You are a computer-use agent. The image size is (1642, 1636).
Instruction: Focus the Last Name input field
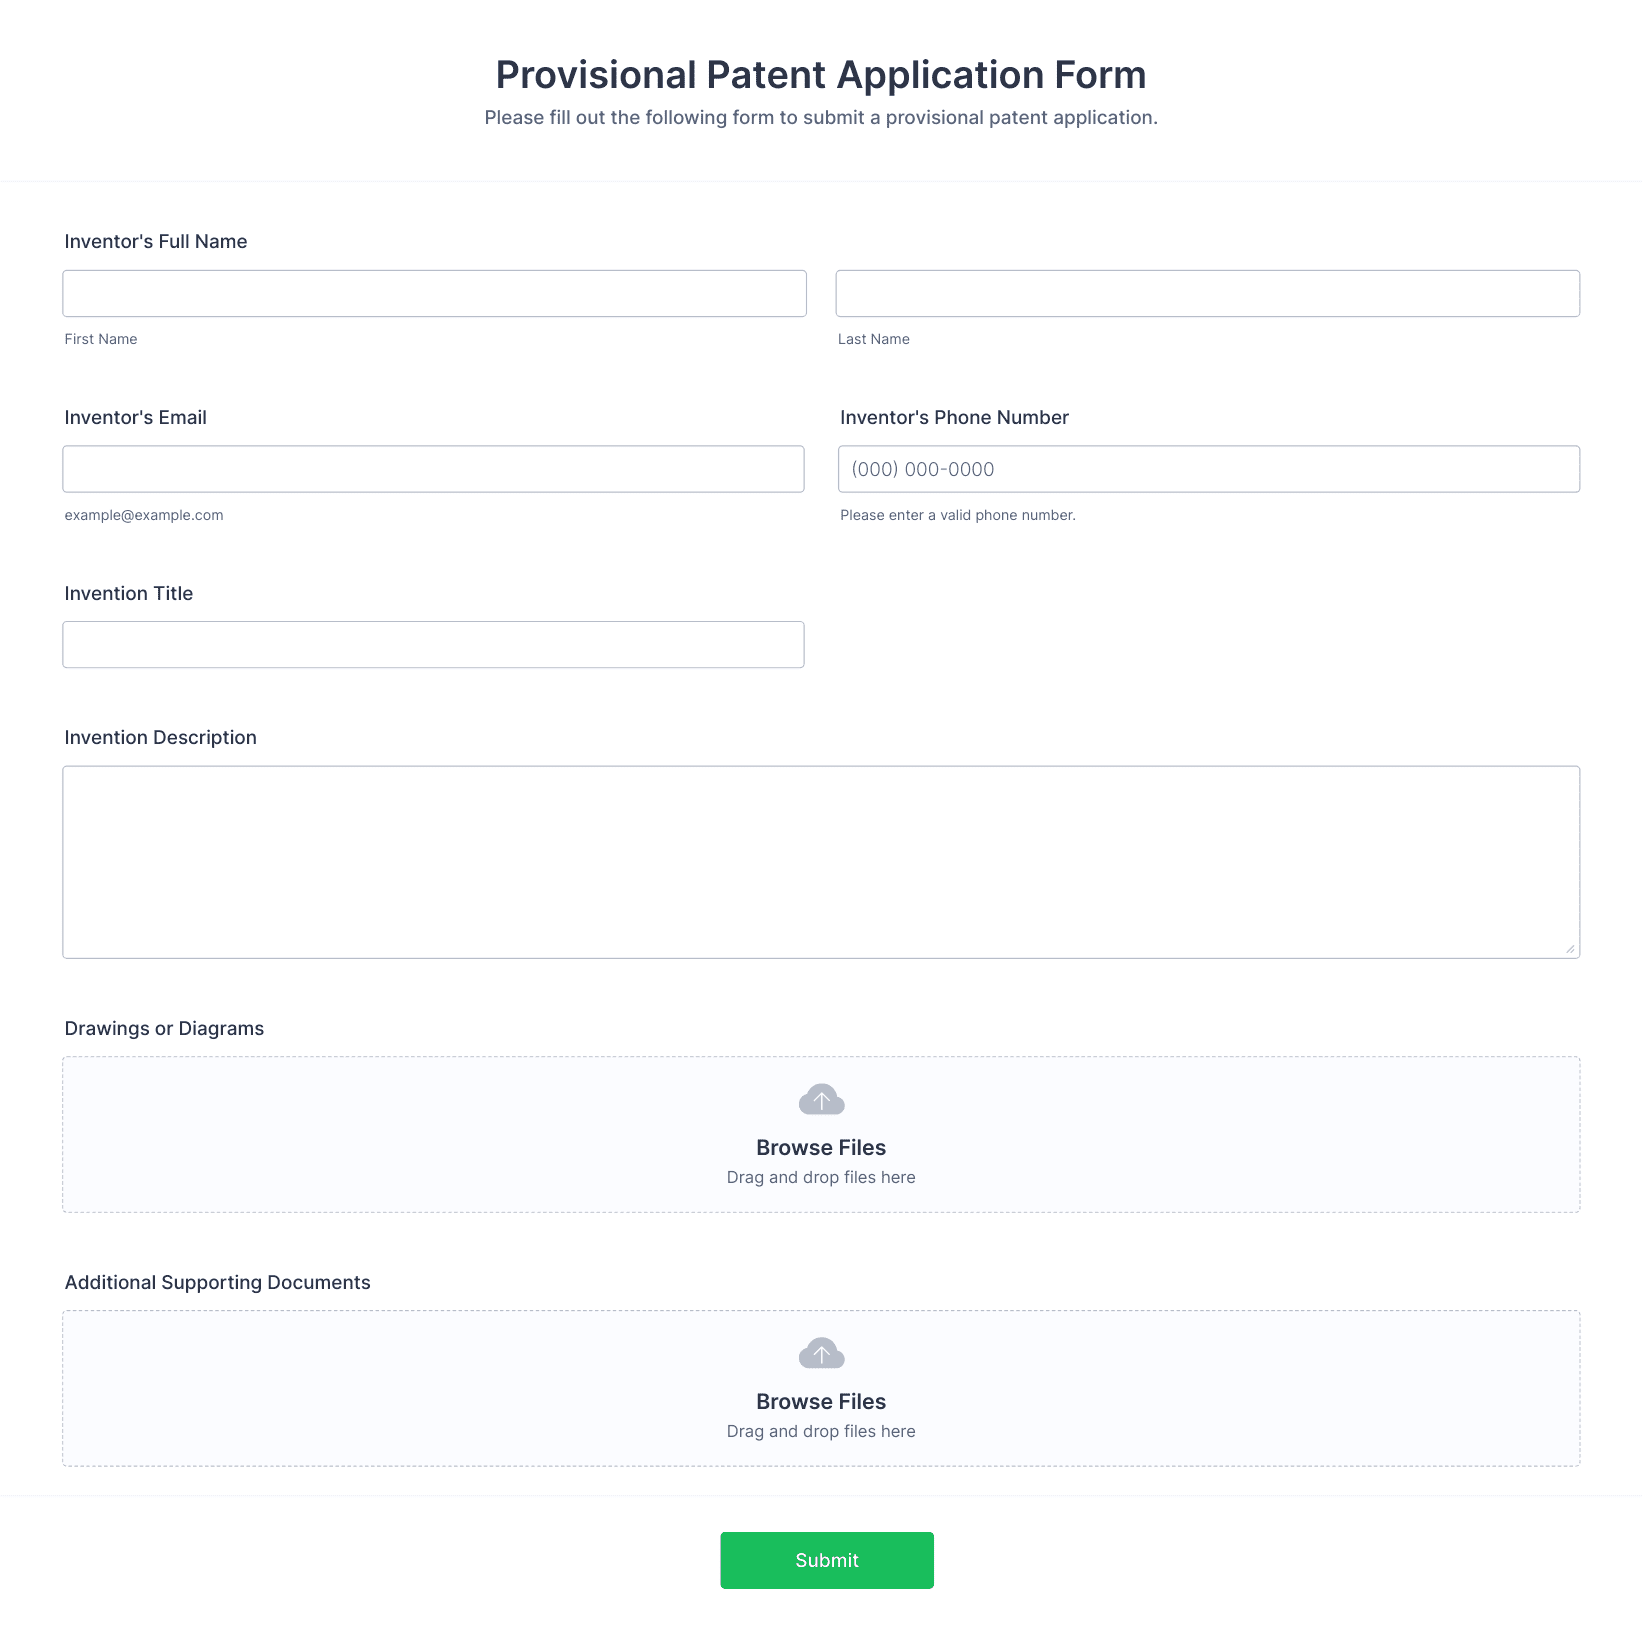pos(1207,293)
